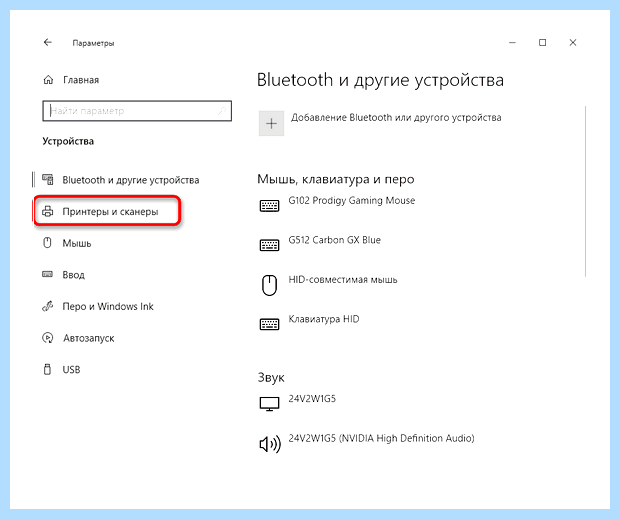Select the 24V2W1G5 monitor entry
This screenshot has height=519, width=620.
(x=312, y=398)
